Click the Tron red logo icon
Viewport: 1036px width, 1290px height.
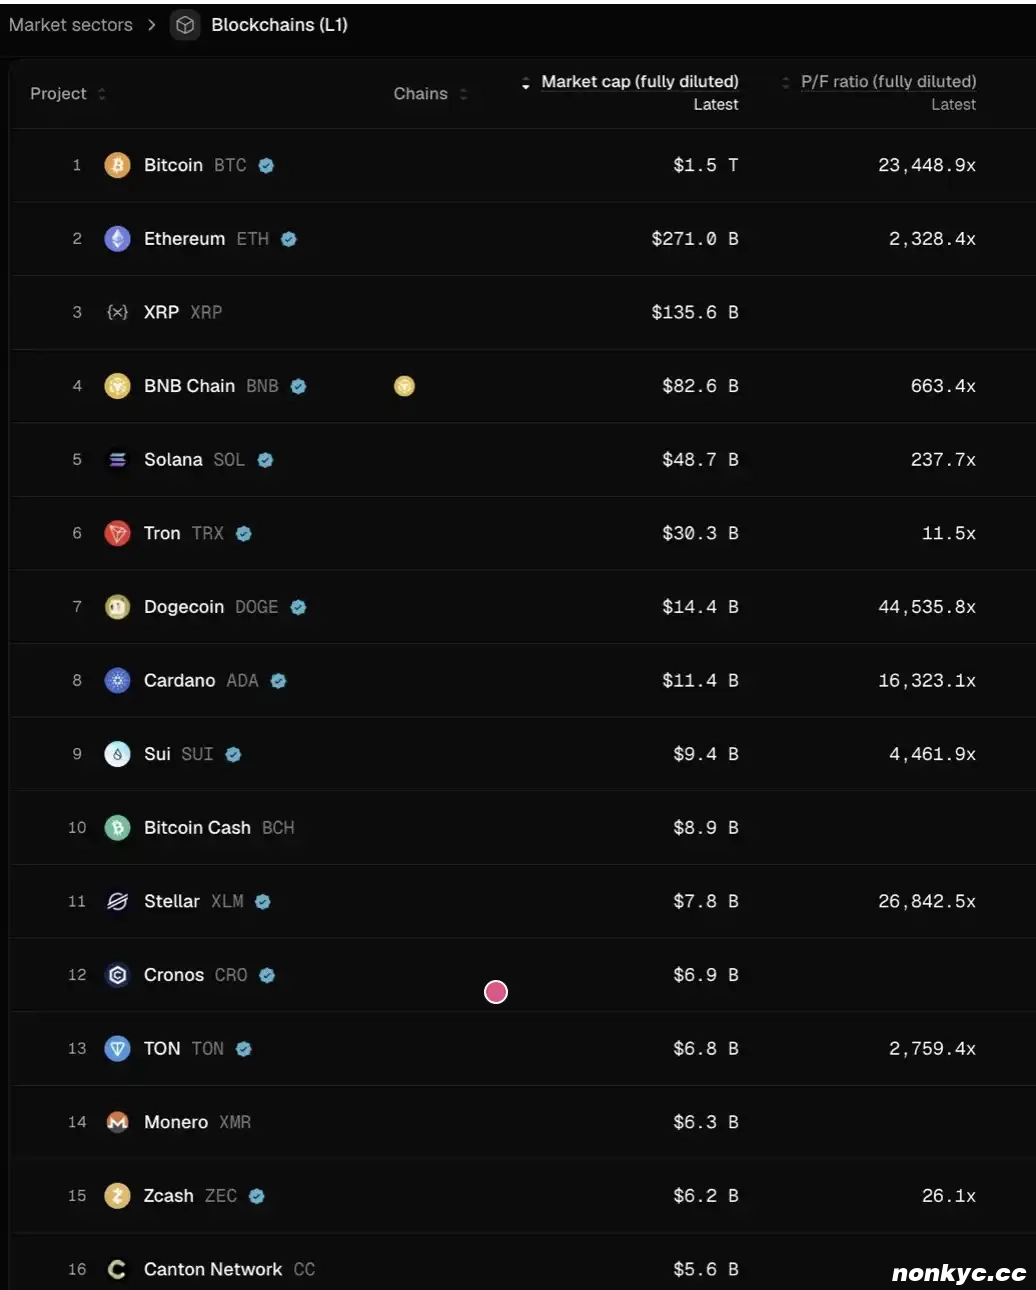(x=117, y=533)
